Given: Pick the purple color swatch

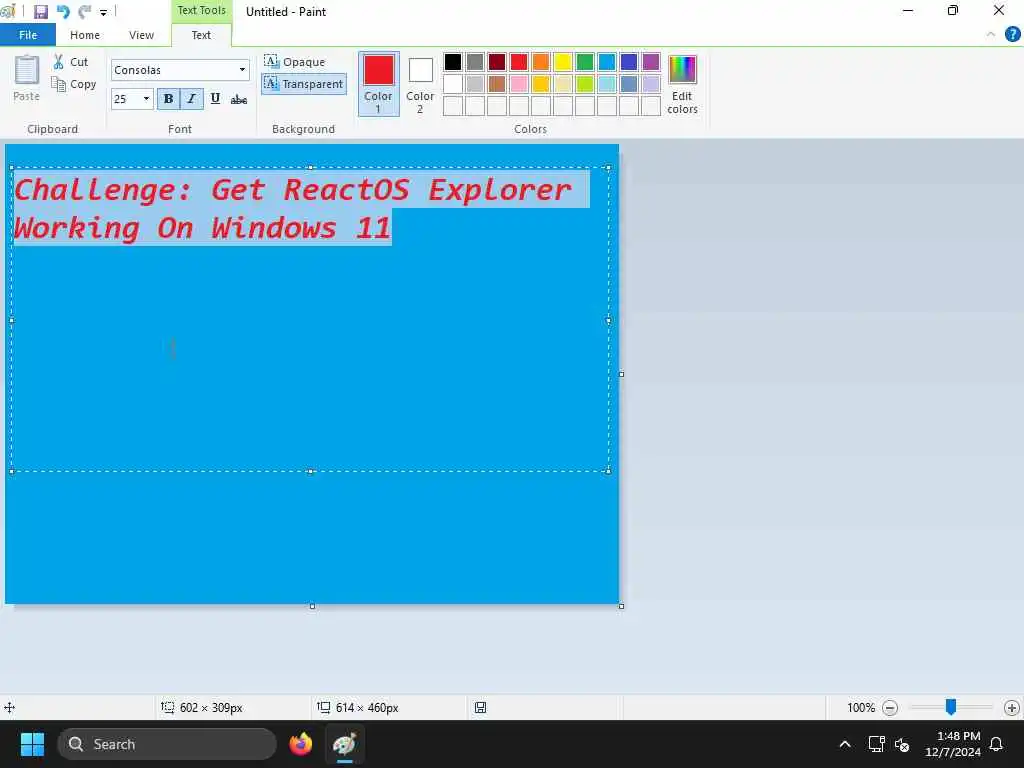Looking at the screenshot, I should point(650,62).
